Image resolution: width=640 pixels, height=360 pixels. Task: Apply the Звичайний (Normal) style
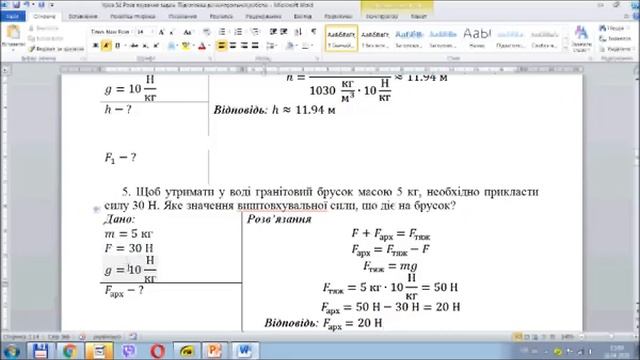coord(341,38)
